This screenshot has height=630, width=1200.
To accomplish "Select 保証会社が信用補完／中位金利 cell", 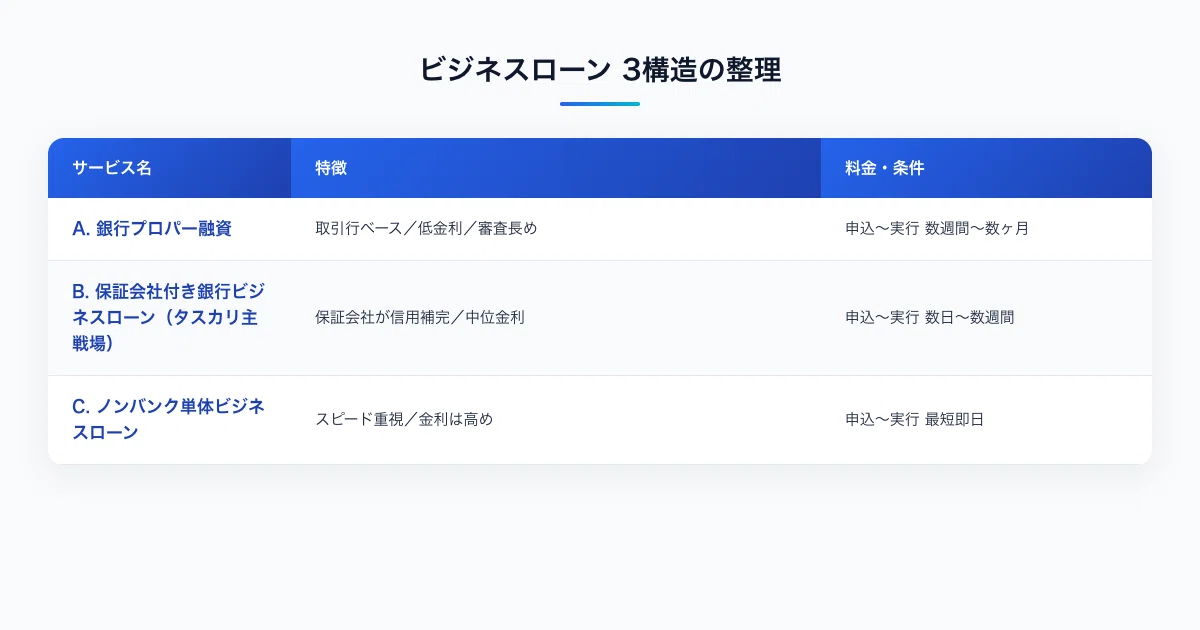I will (420, 317).
